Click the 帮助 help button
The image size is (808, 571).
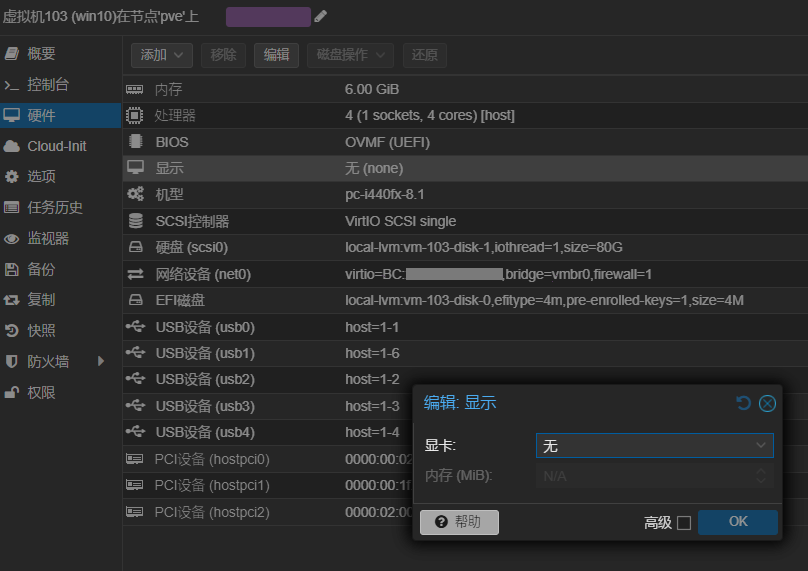coord(459,522)
